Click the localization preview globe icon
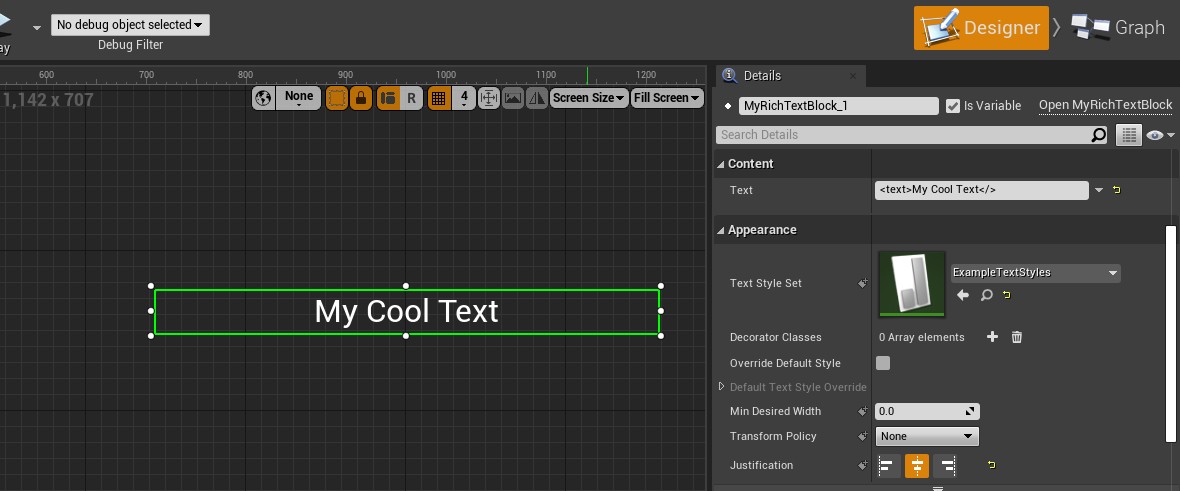The width and height of the screenshot is (1180, 491). 264,98
